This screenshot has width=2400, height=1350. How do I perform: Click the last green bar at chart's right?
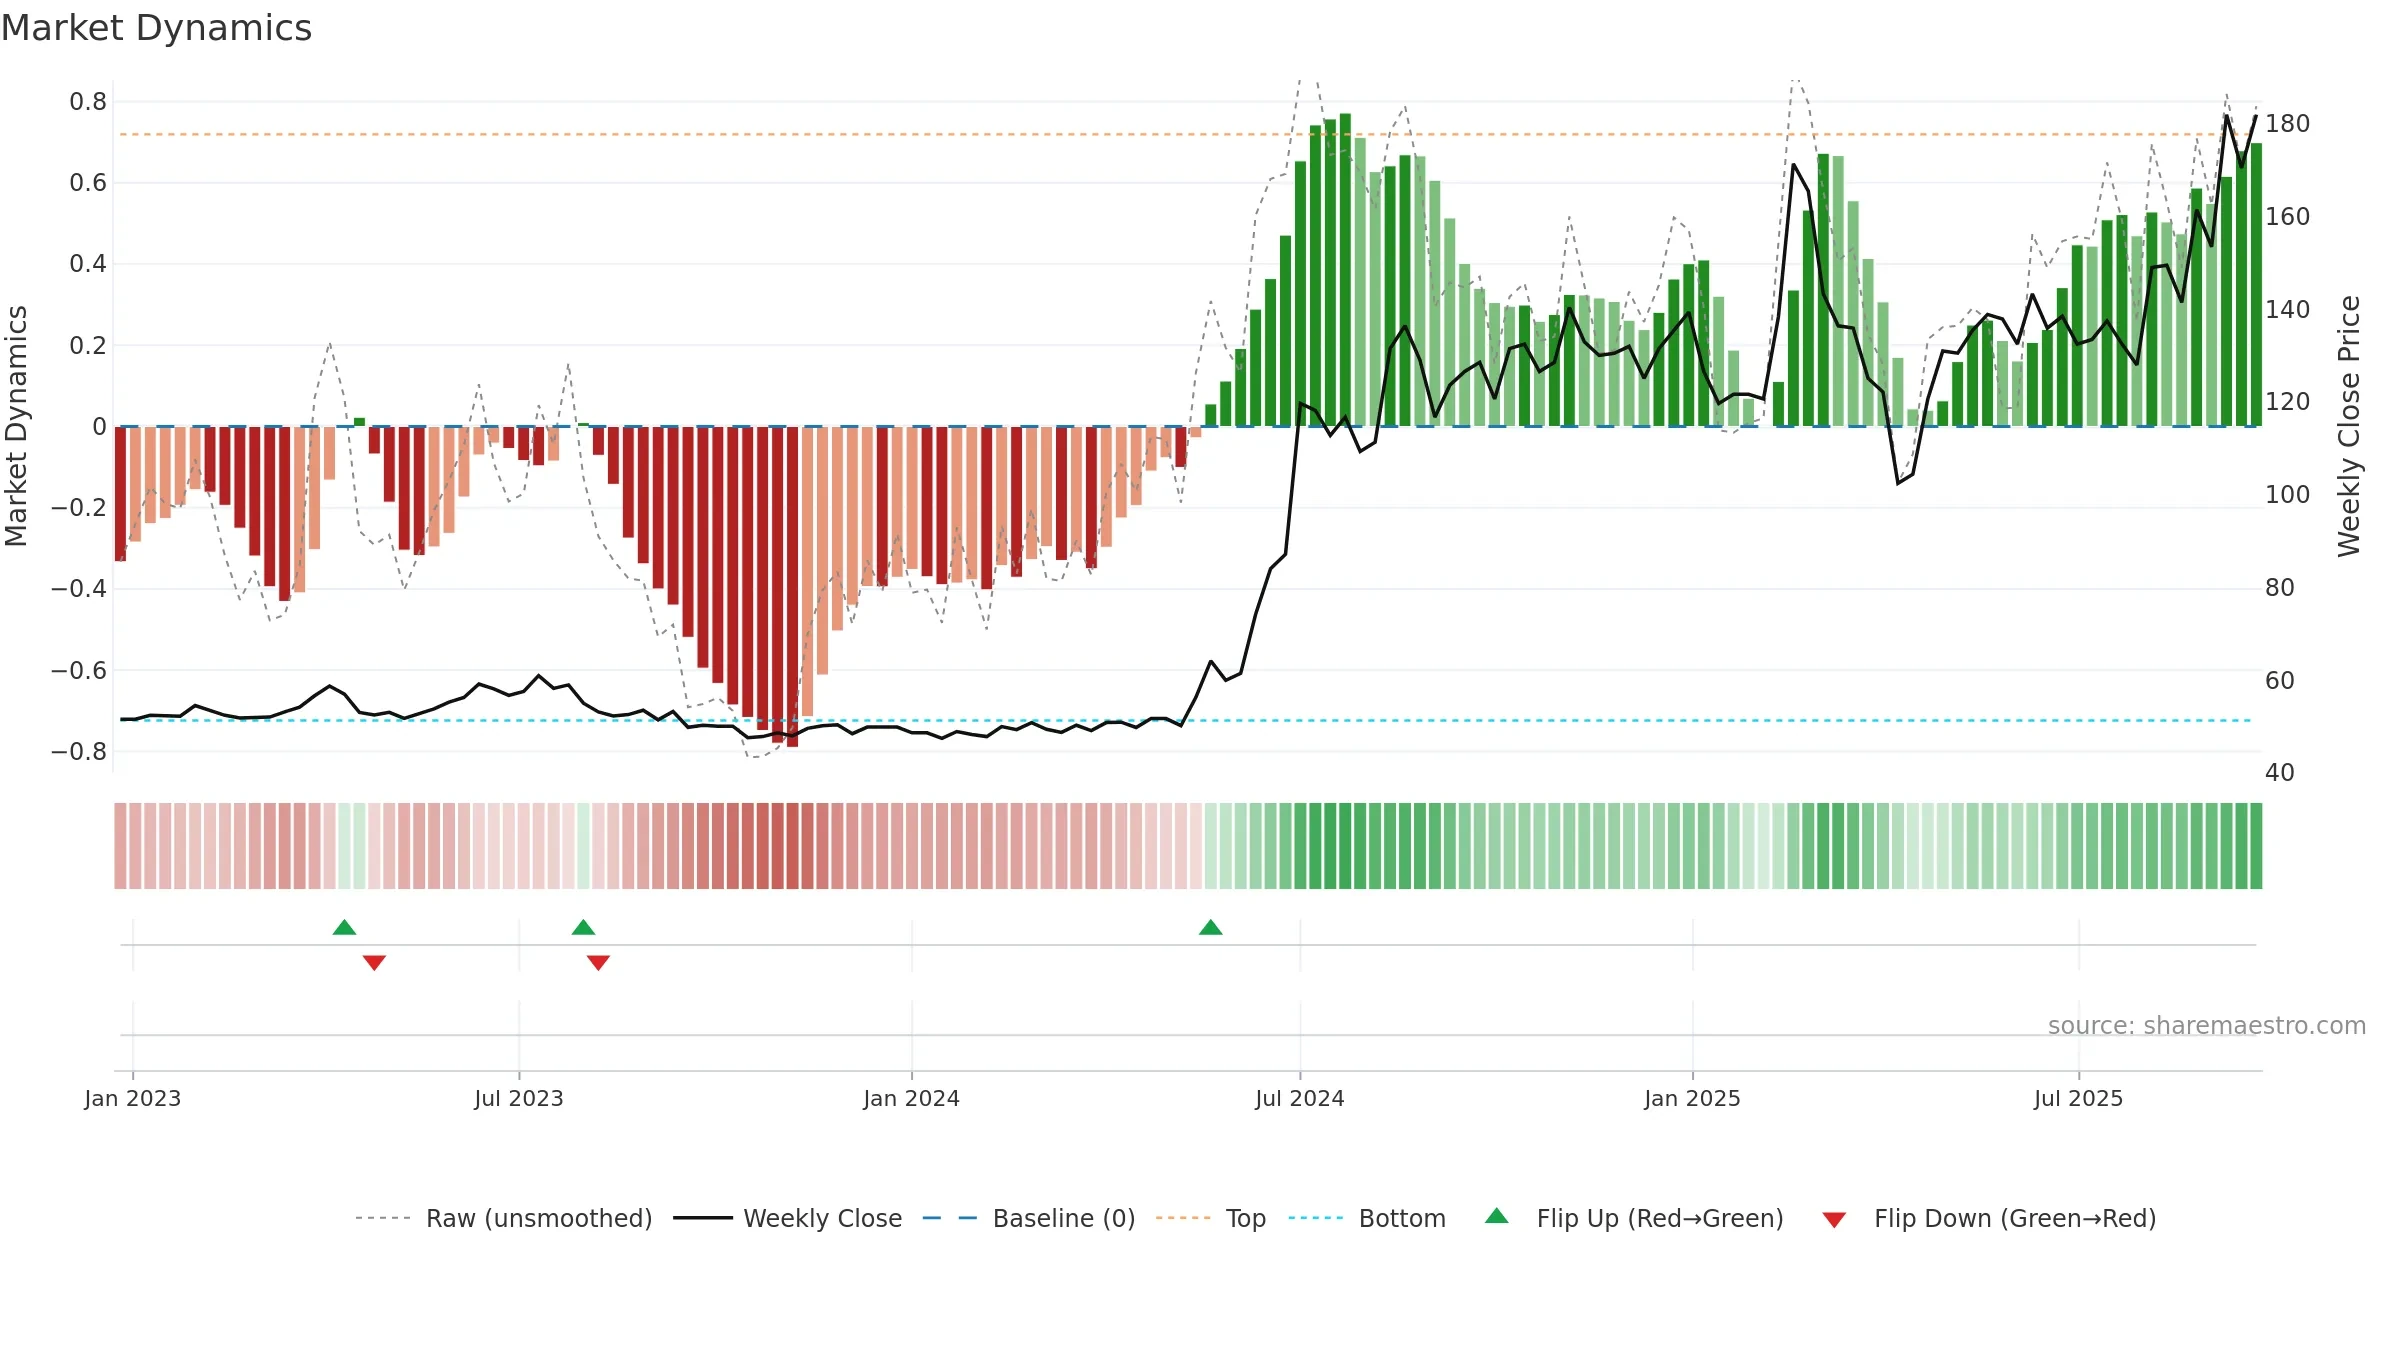coord(2256,285)
